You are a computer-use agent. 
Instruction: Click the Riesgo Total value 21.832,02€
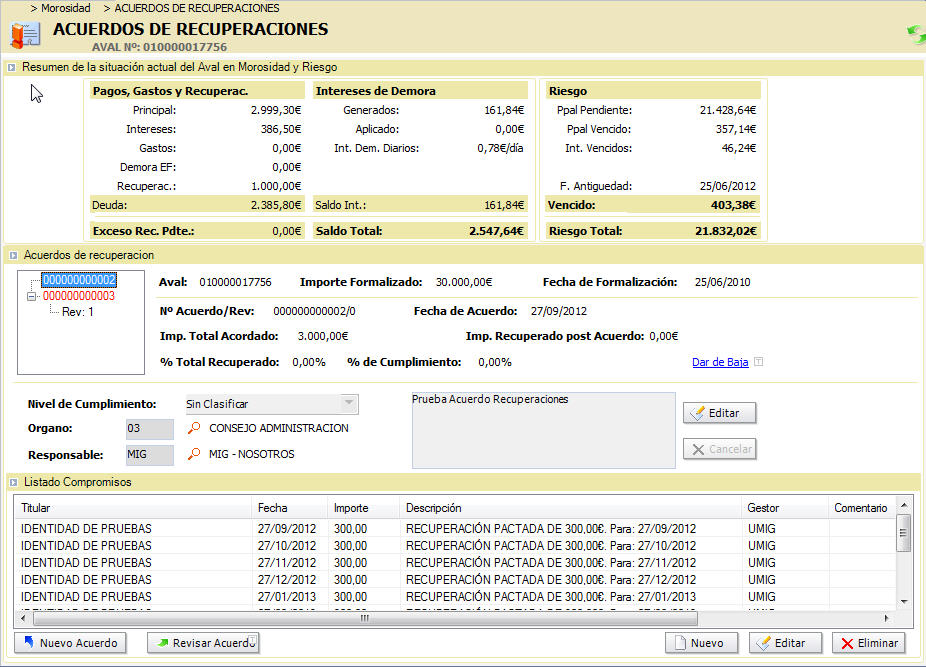pyautogui.click(x=725, y=231)
